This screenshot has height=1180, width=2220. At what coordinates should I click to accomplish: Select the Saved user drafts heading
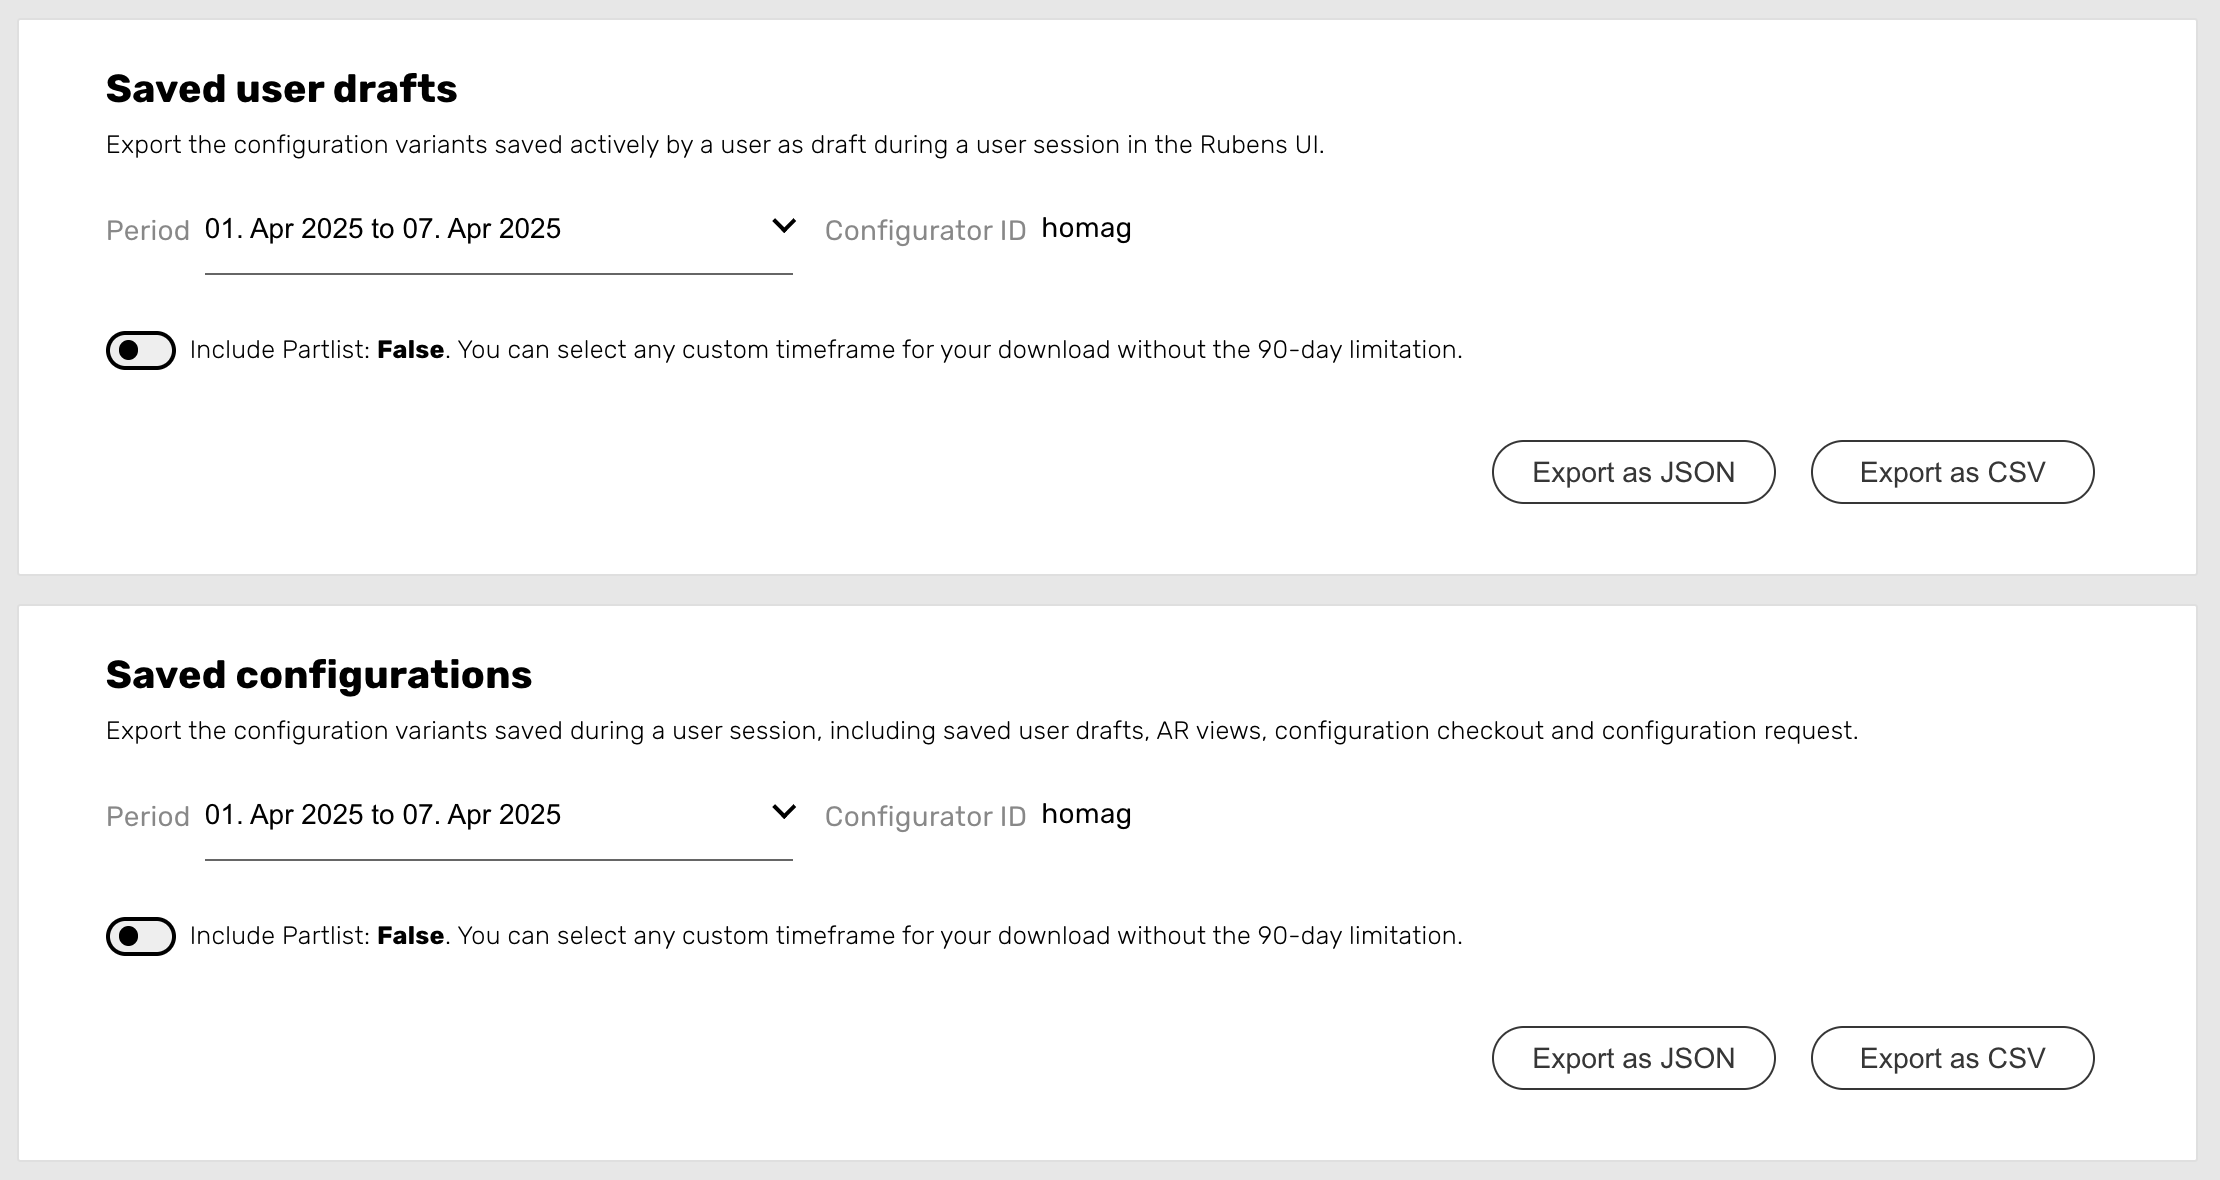[282, 89]
